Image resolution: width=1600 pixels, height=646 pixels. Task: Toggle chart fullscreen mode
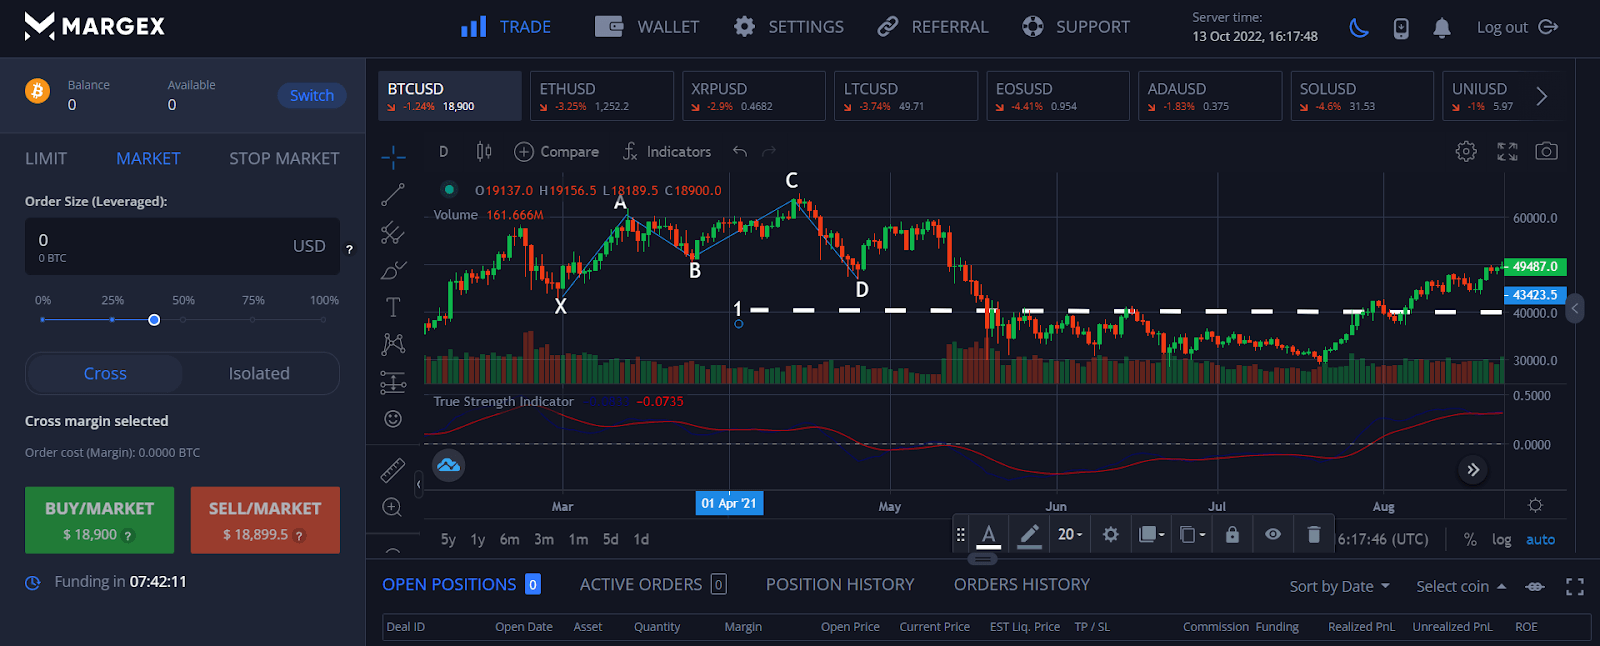1507,152
